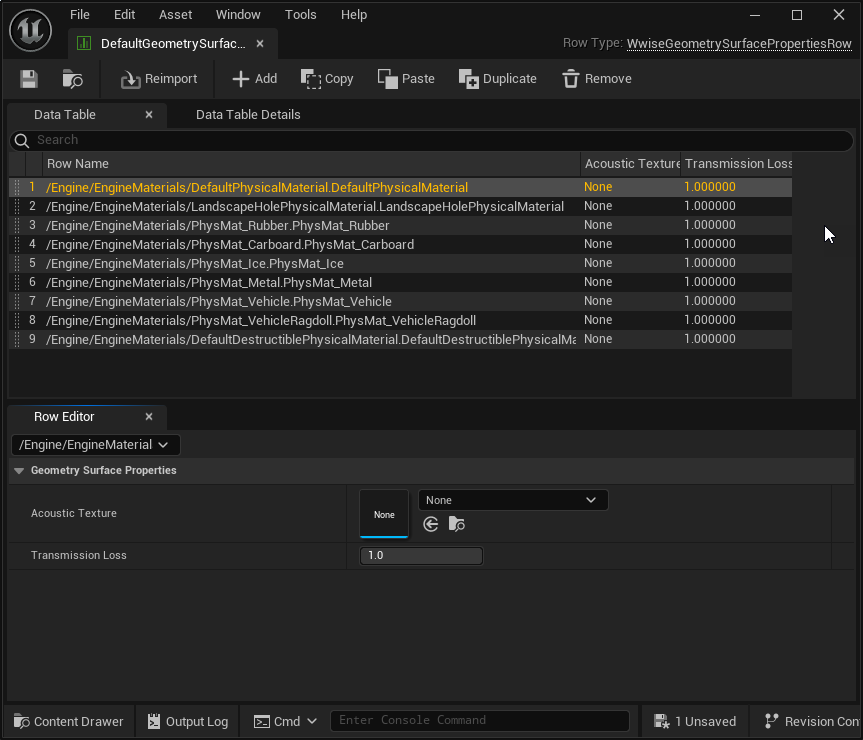This screenshot has height=740, width=863.
Task: Add a new row with Add button
Action: [x=254, y=79]
